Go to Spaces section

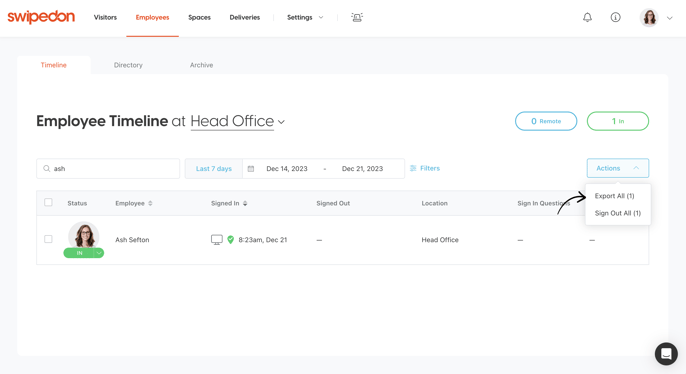[x=199, y=17]
